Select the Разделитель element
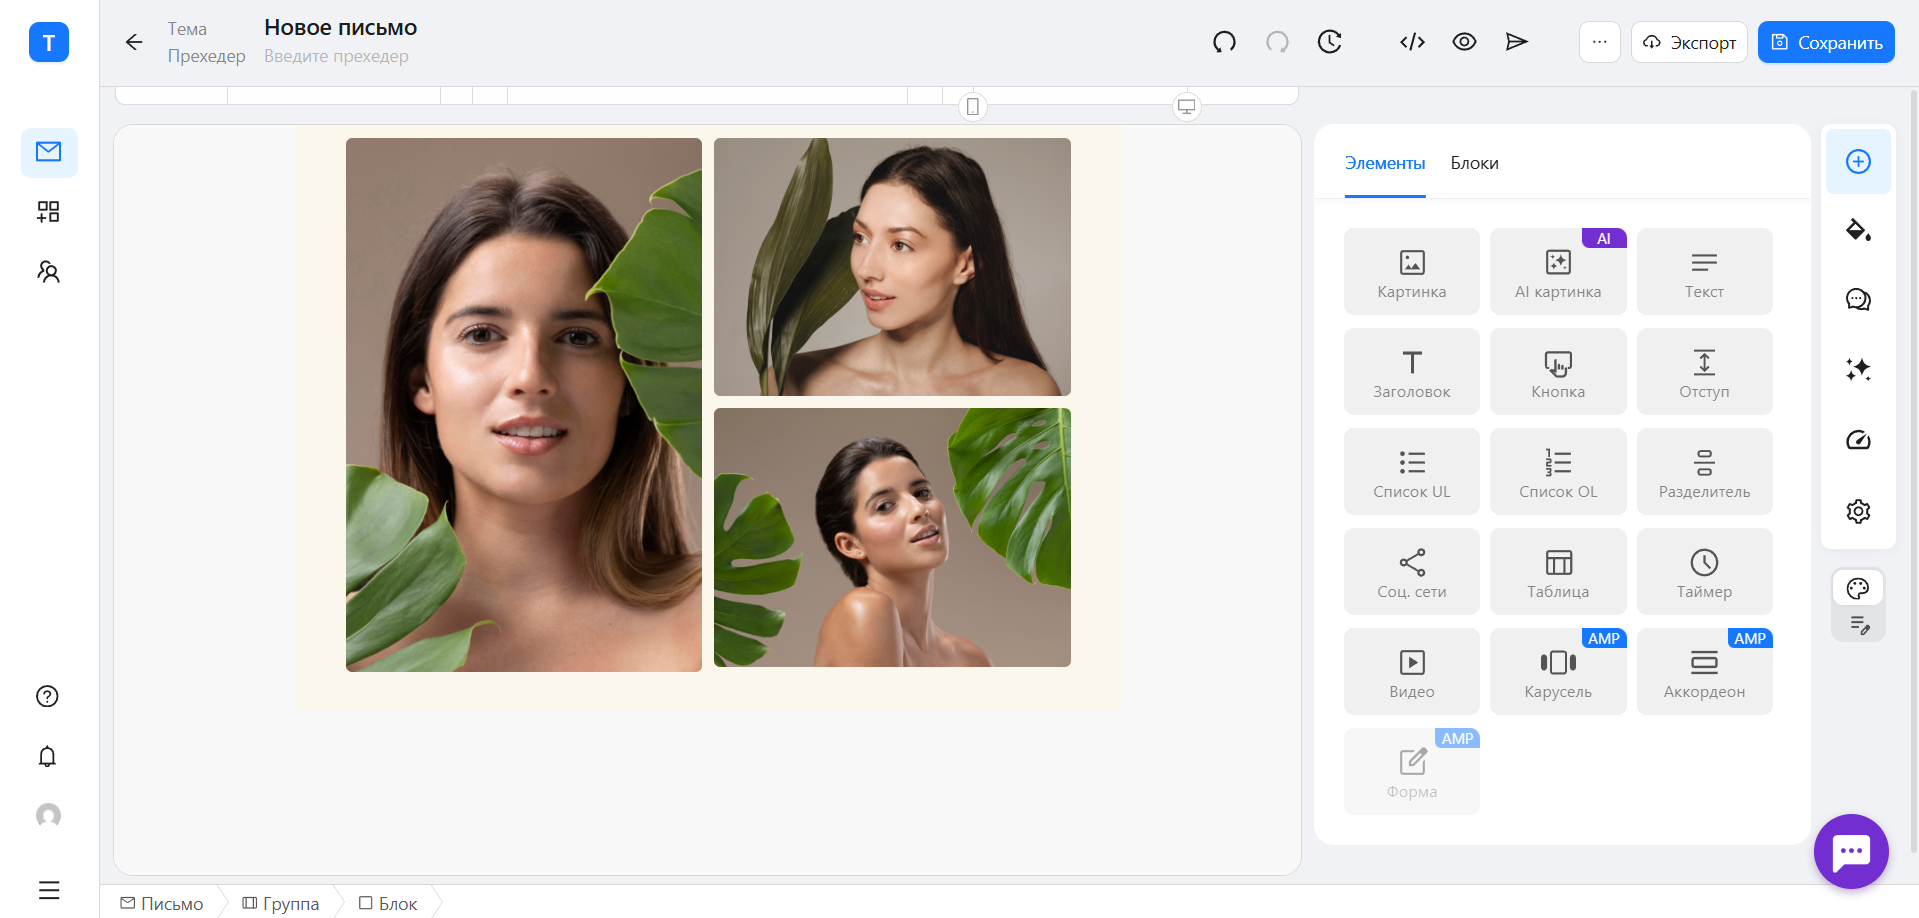1919x918 pixels. click(x=1704, y=472)
